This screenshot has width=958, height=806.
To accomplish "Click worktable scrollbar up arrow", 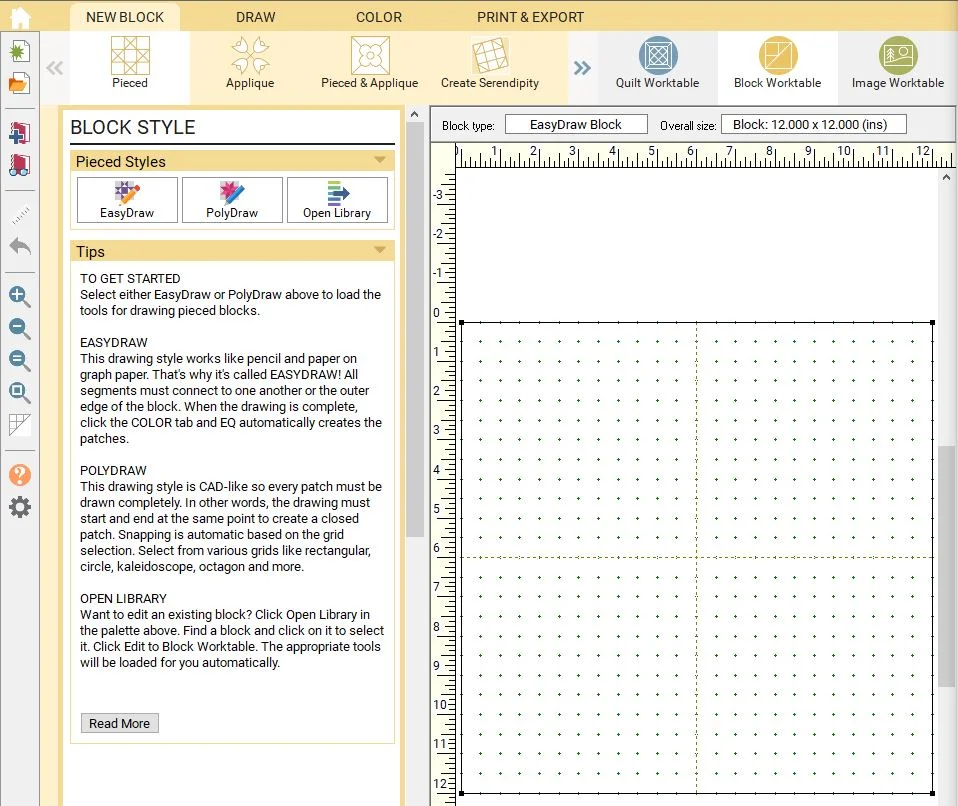I will tap(946, 177).
